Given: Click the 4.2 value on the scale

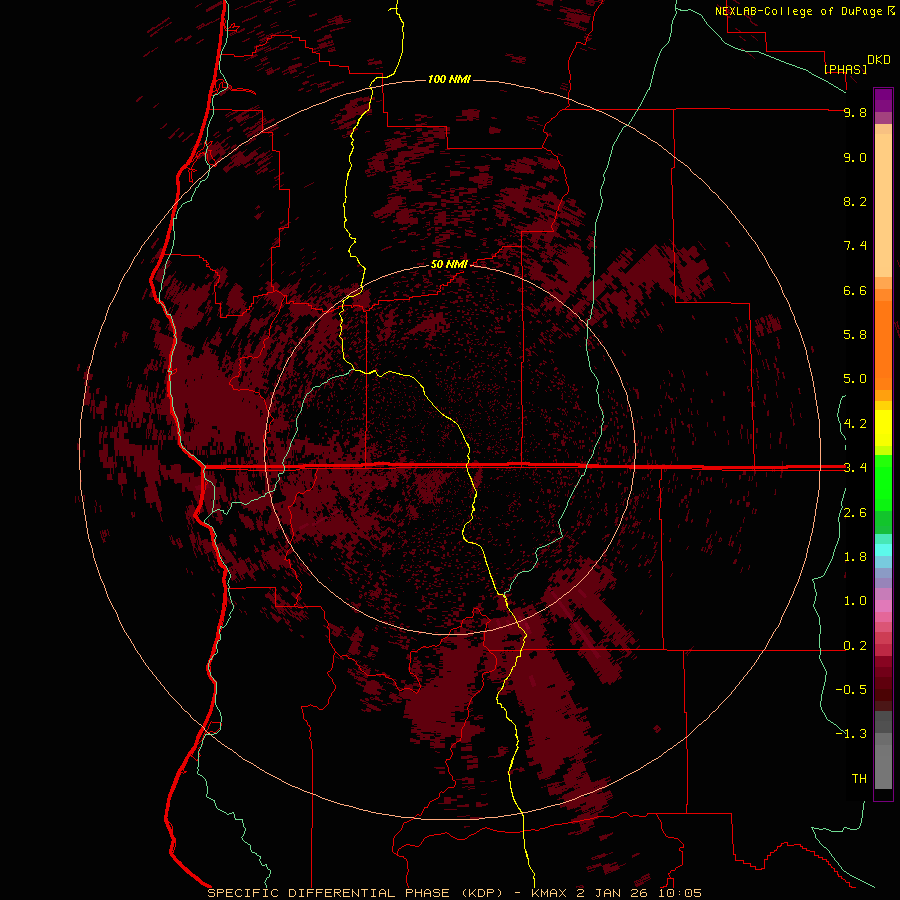Looking at the screenshot, I should point(855,424).
